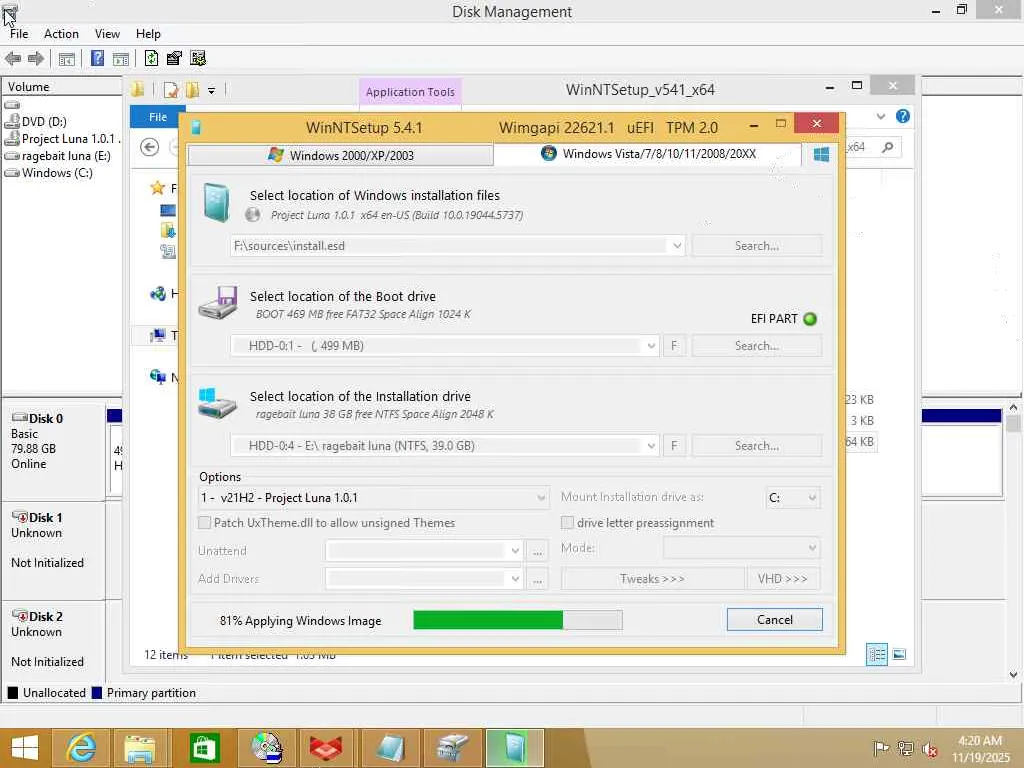Click the back arrow in Disk Management toolbar
Viewport: 1024px width, 768px height.
click(x=12, y=58)
